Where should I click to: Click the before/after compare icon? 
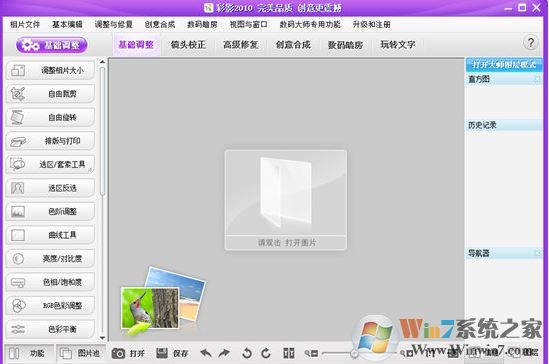pos(289,353)
